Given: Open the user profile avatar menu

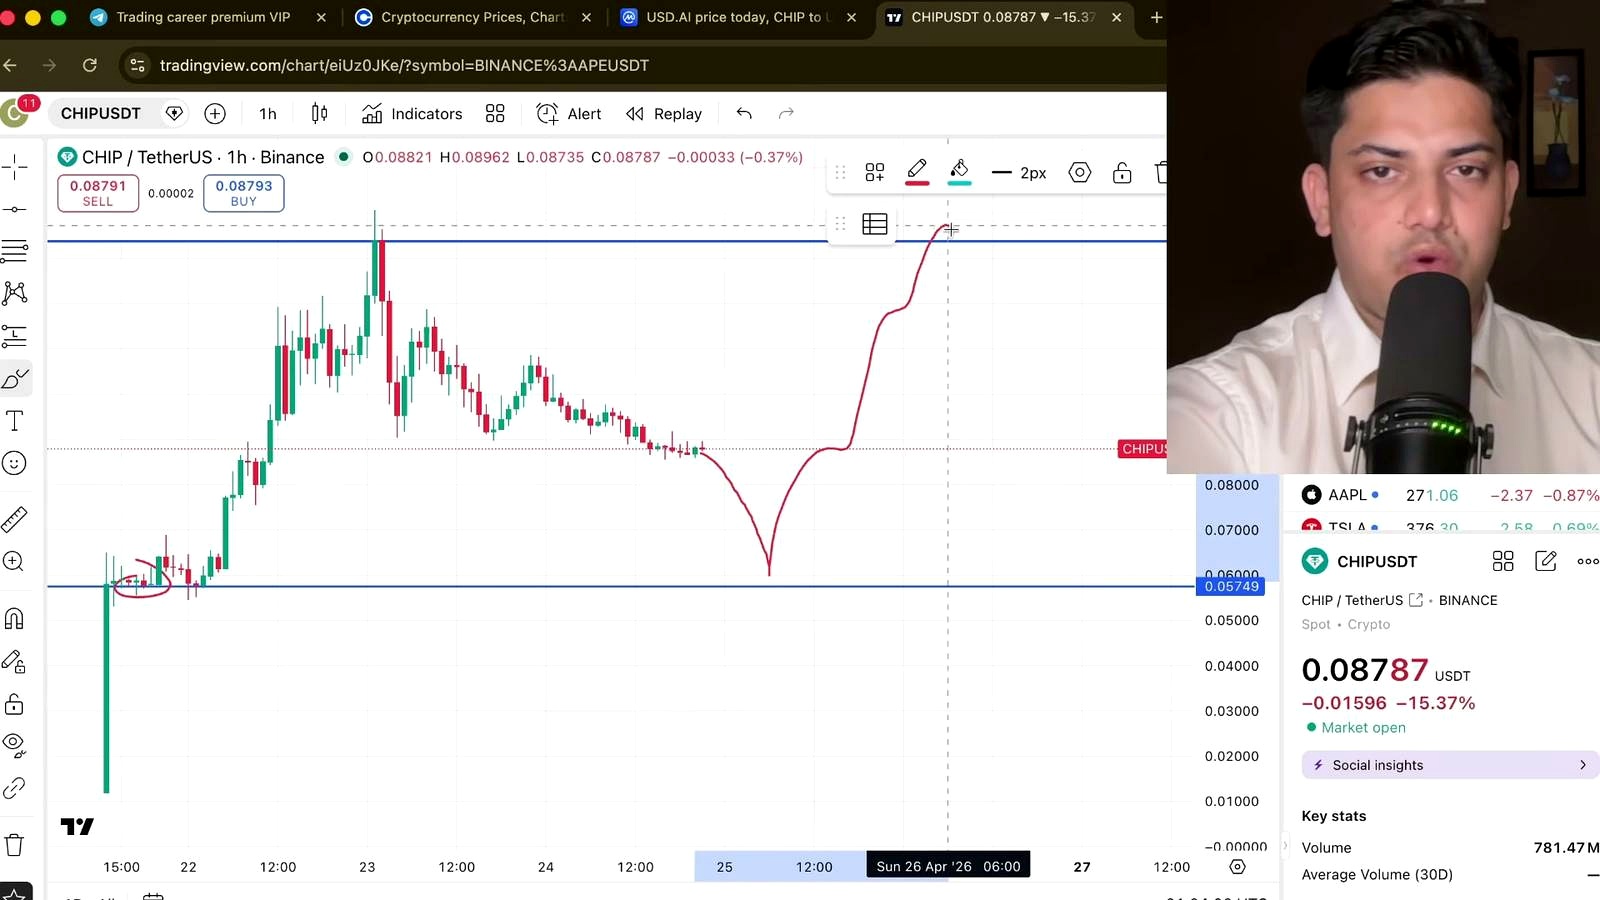Looking at the screenshot, I should tap(16, 113).
